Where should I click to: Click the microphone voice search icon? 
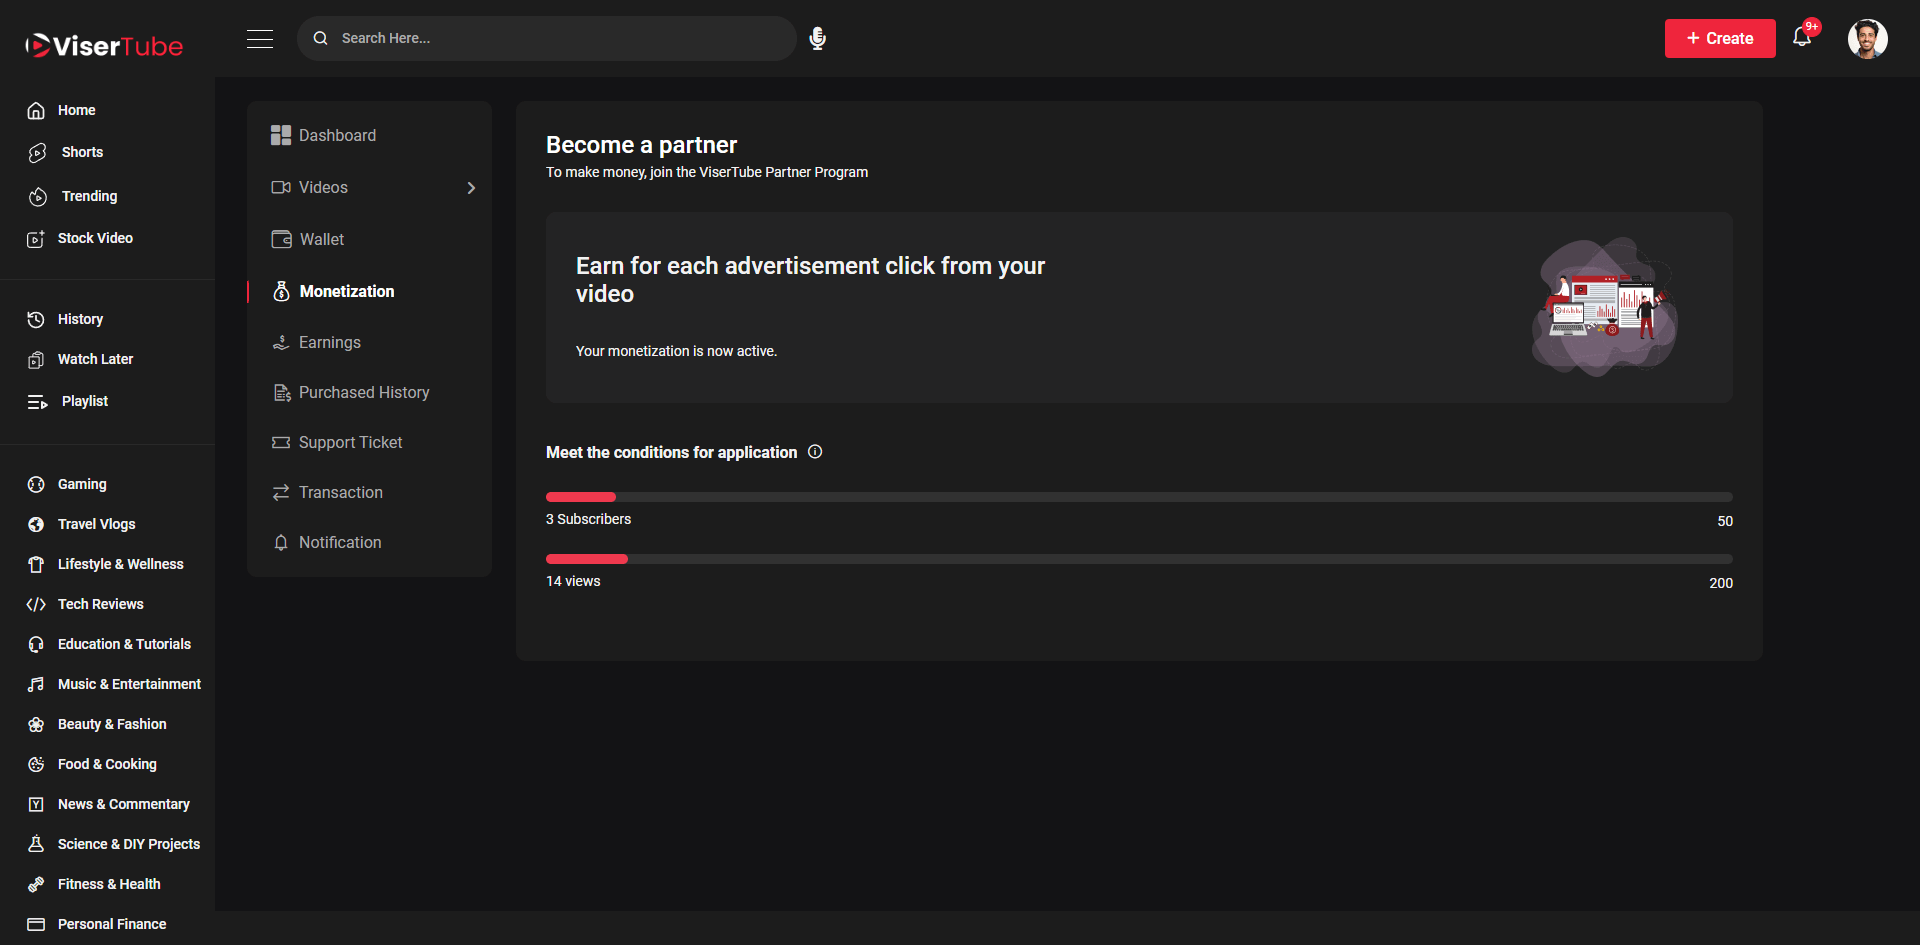click(x=817, y=38)
